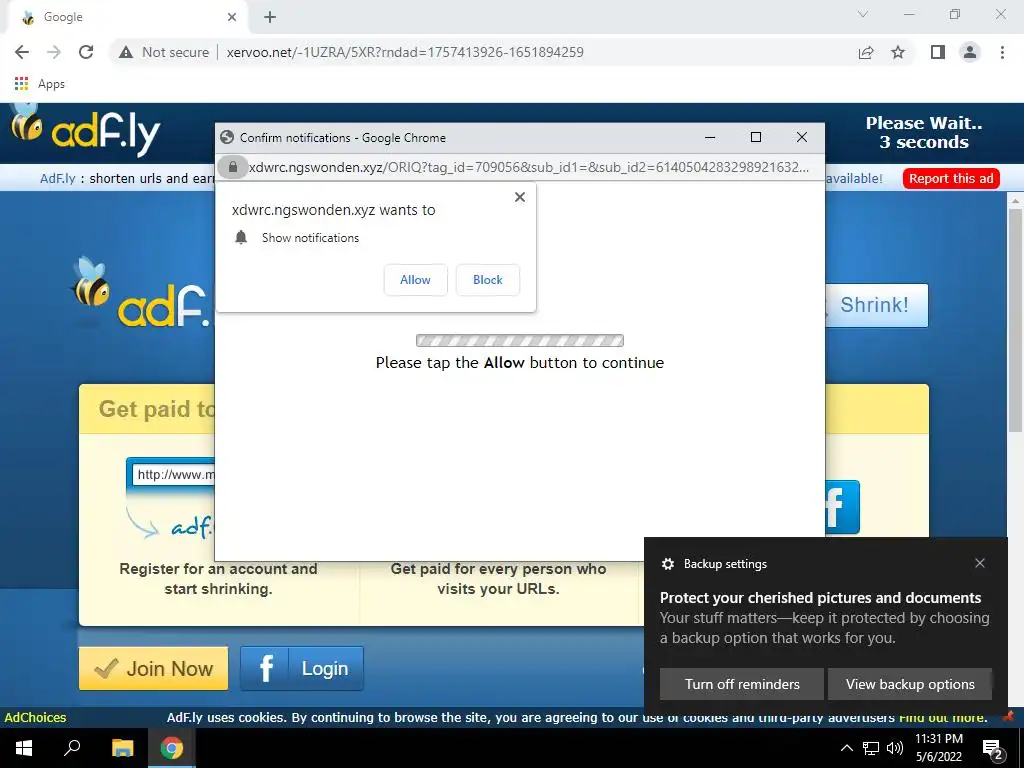1024x768 pixels.
Task: Dismiss the notification permission prompt
Action: (x=520, y=197)
